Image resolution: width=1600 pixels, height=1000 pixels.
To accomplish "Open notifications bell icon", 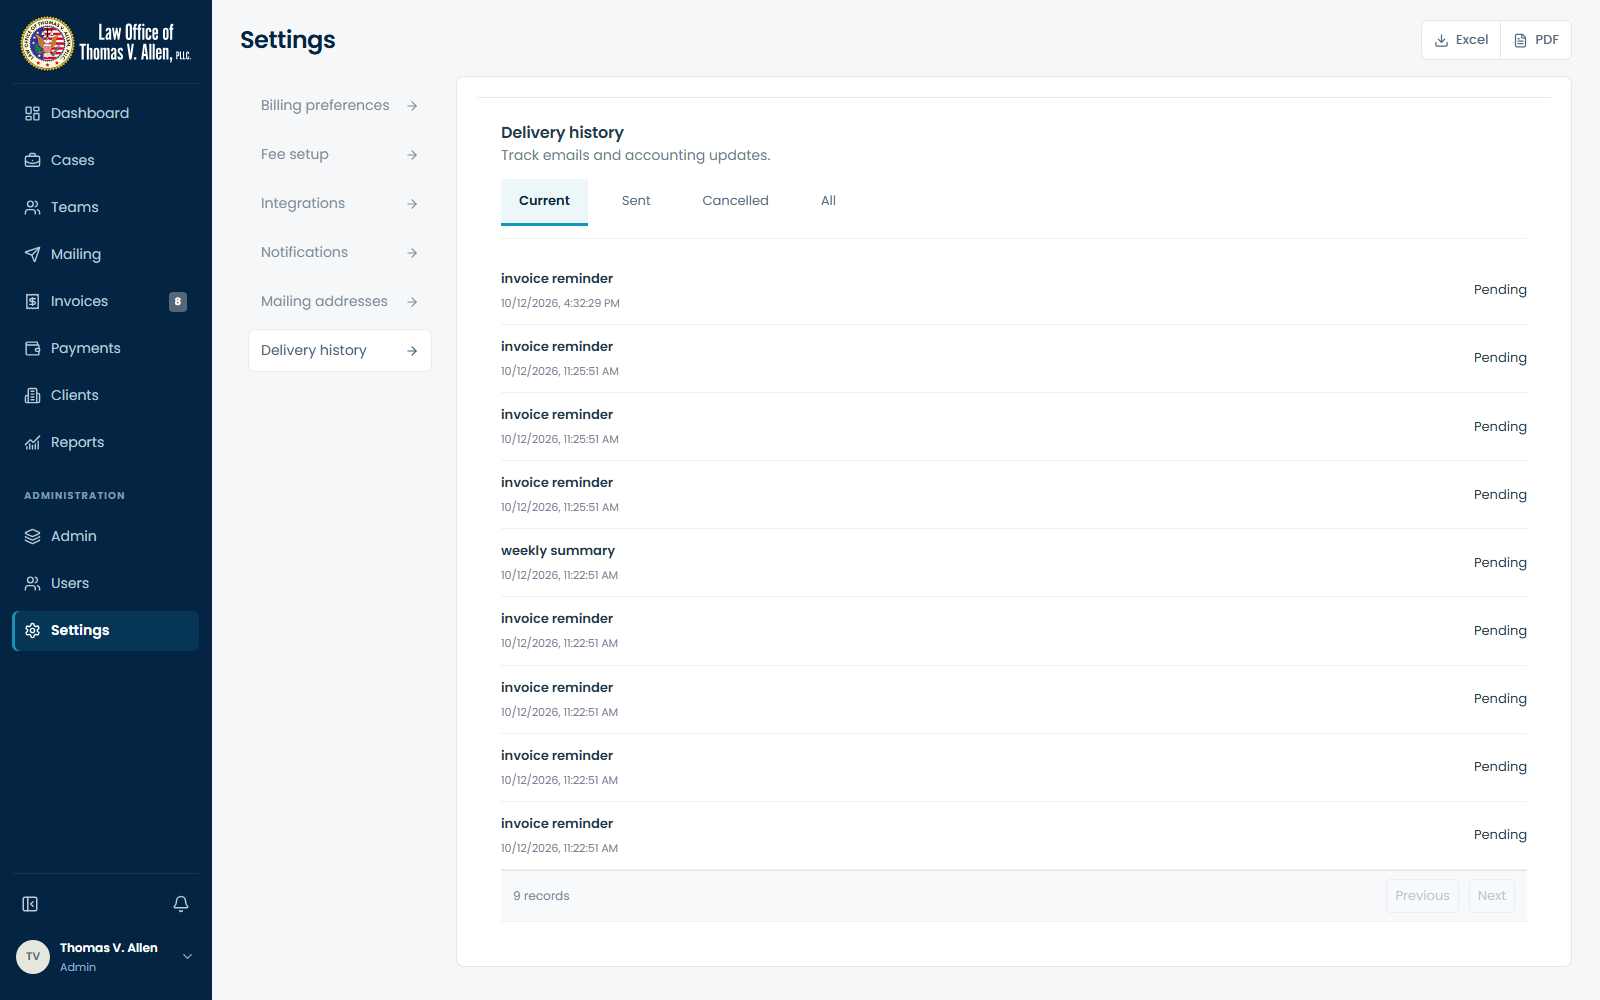I will coord(181,904).
